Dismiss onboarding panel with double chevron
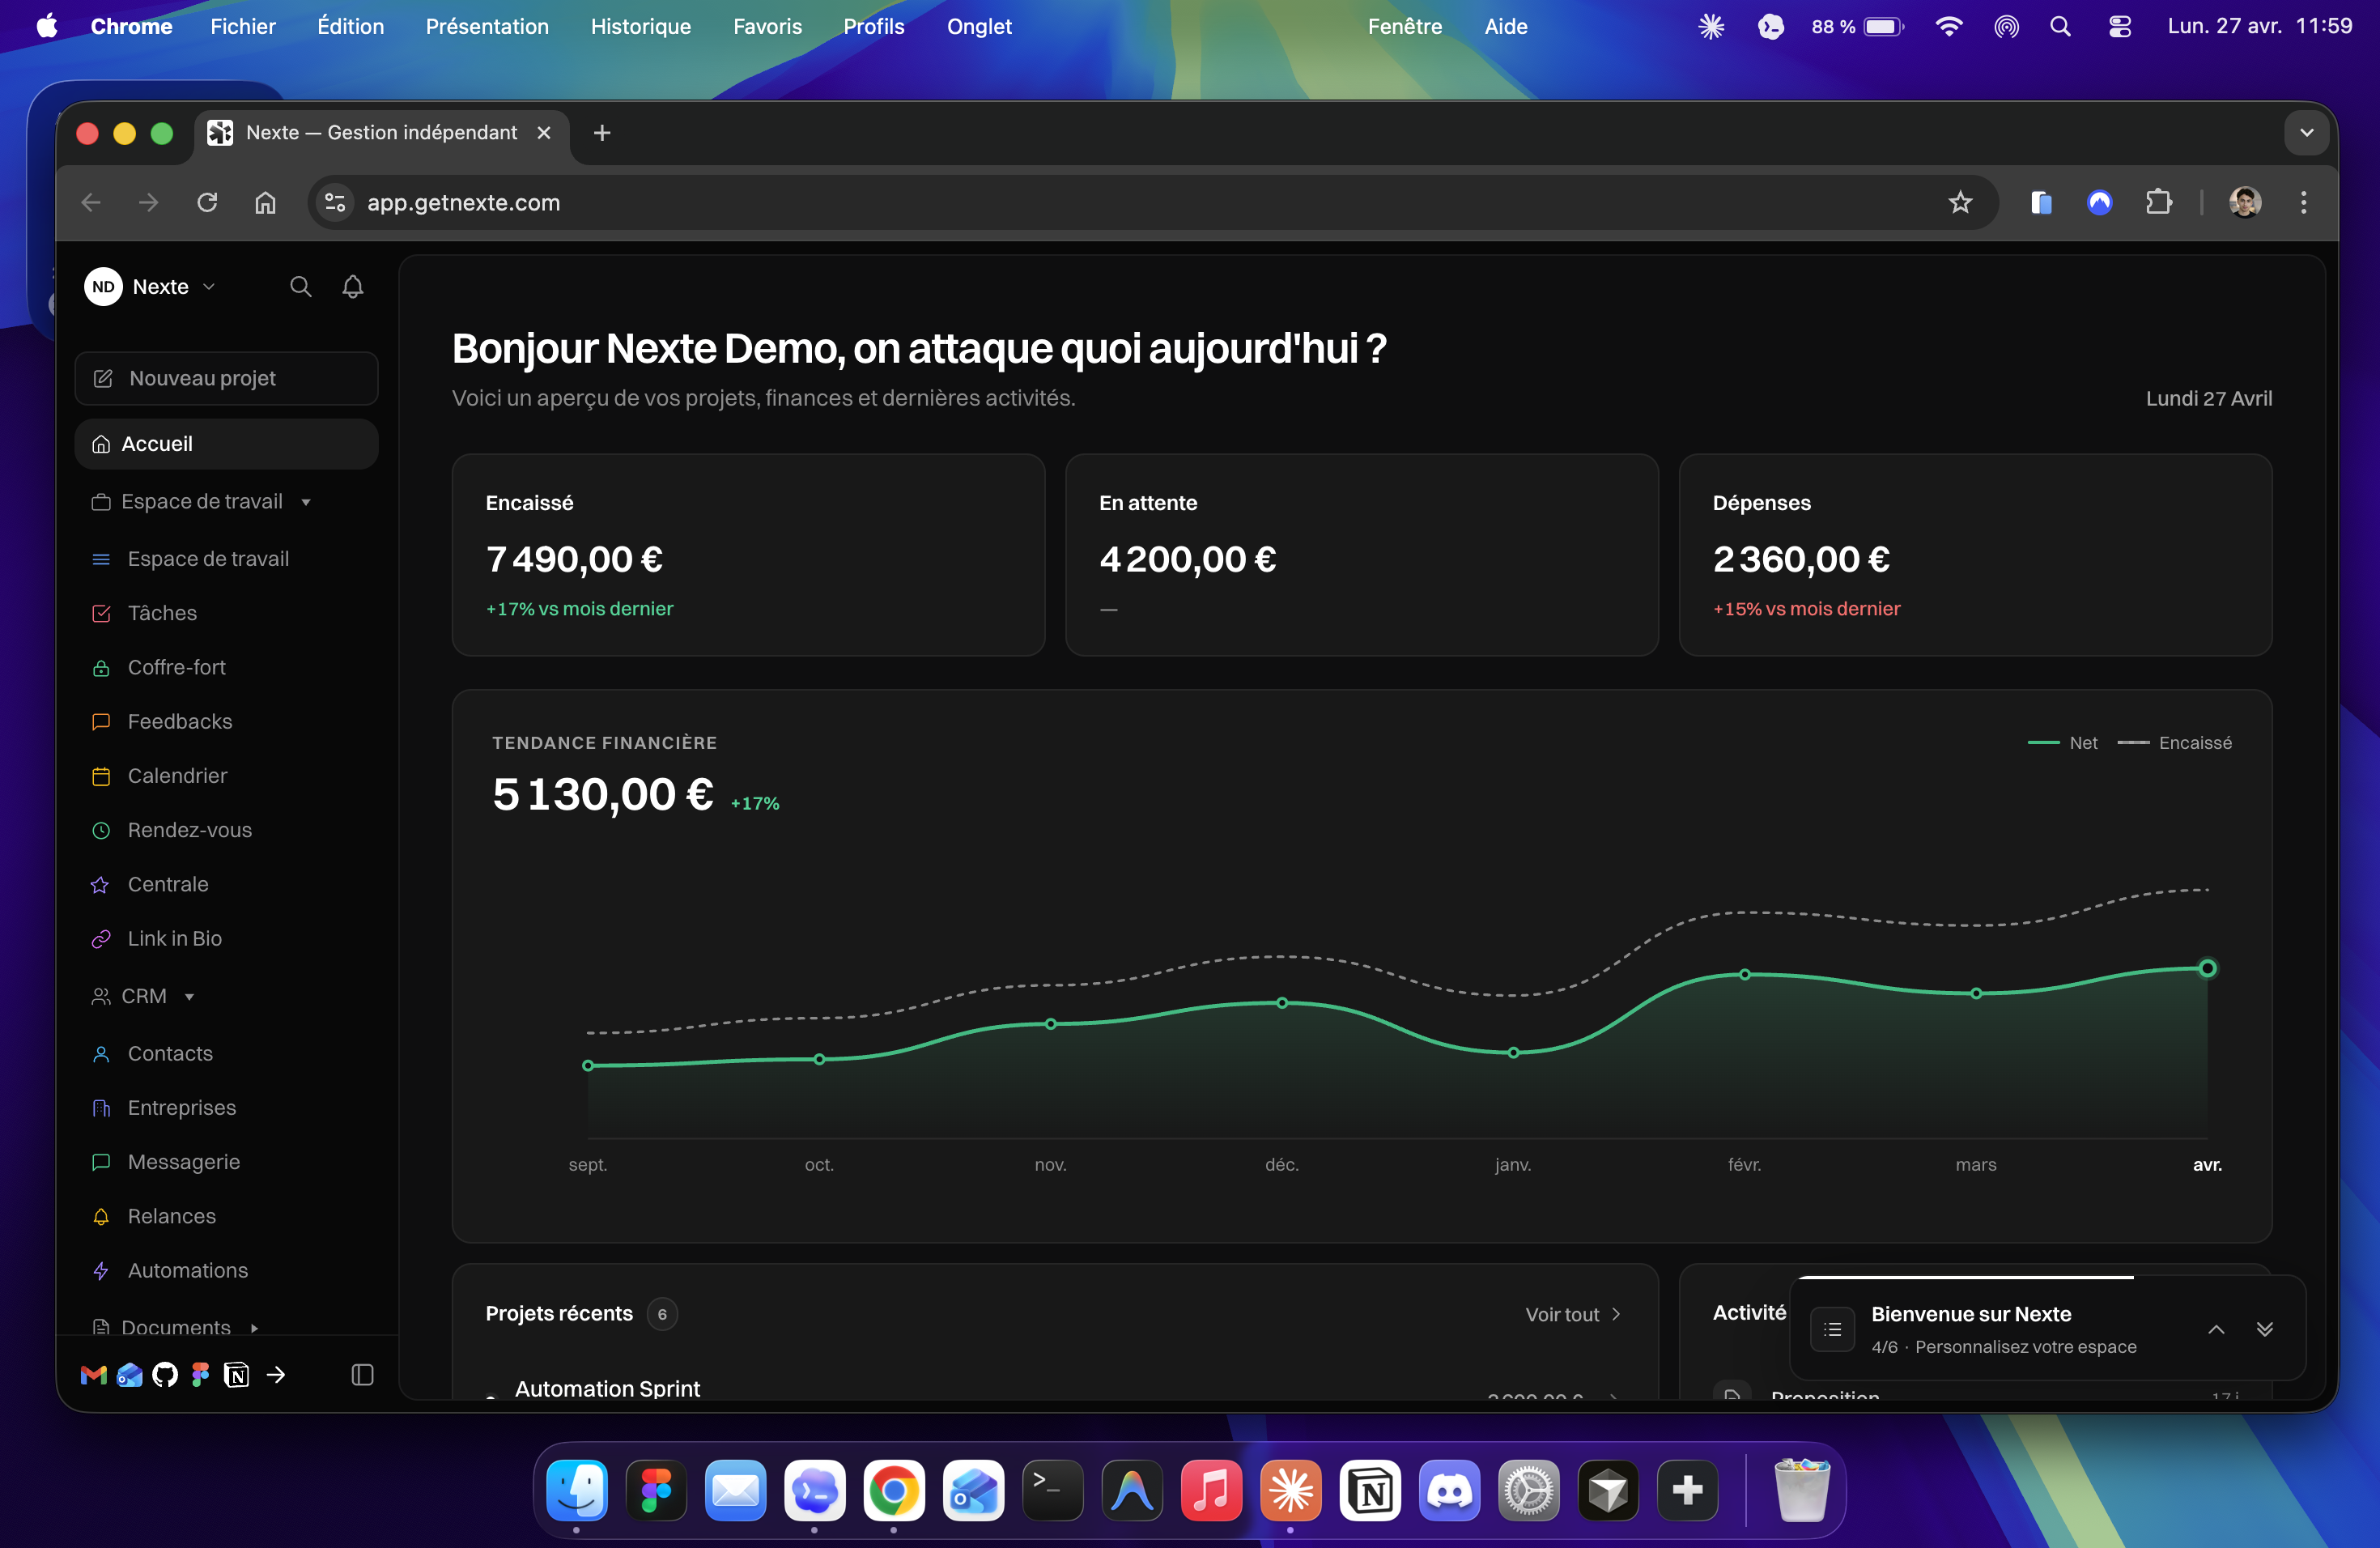Screen dimensions: 2380x1548 click(x=2265, y=1329)
